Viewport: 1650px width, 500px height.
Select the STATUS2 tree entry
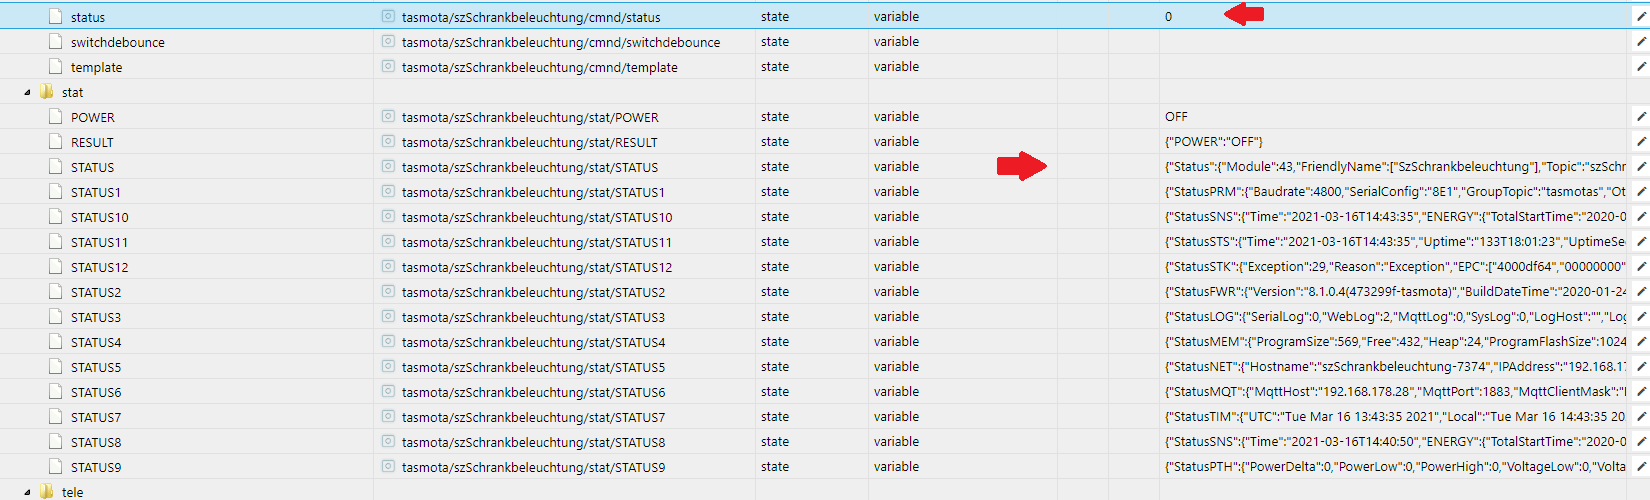(96, 292)
